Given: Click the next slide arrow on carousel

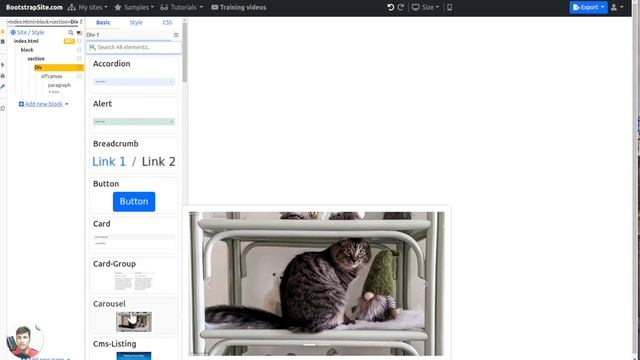Looking at the screenshot, I should (x=426, y=283).
